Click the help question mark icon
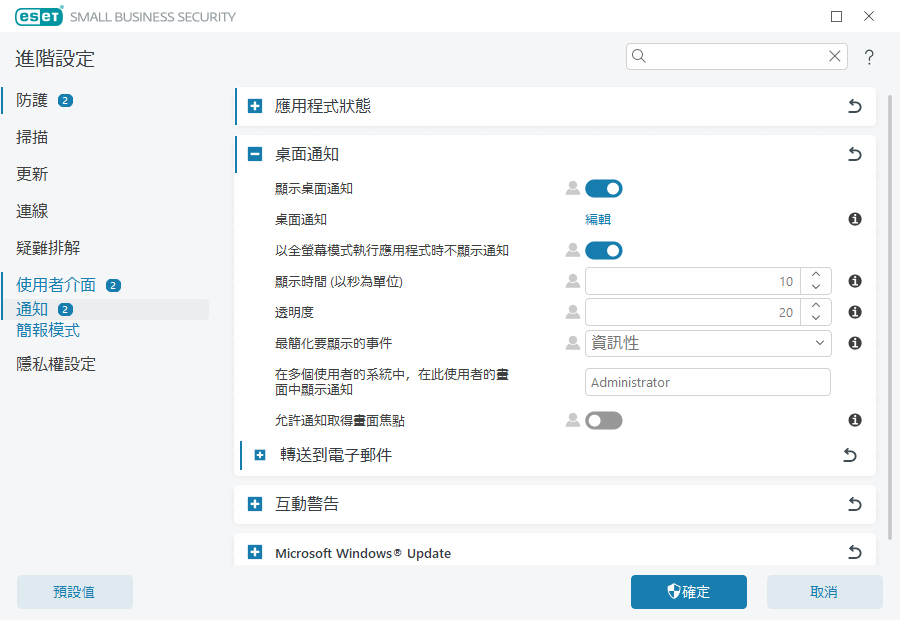900x620 pixels. click(x=869, y=57)
